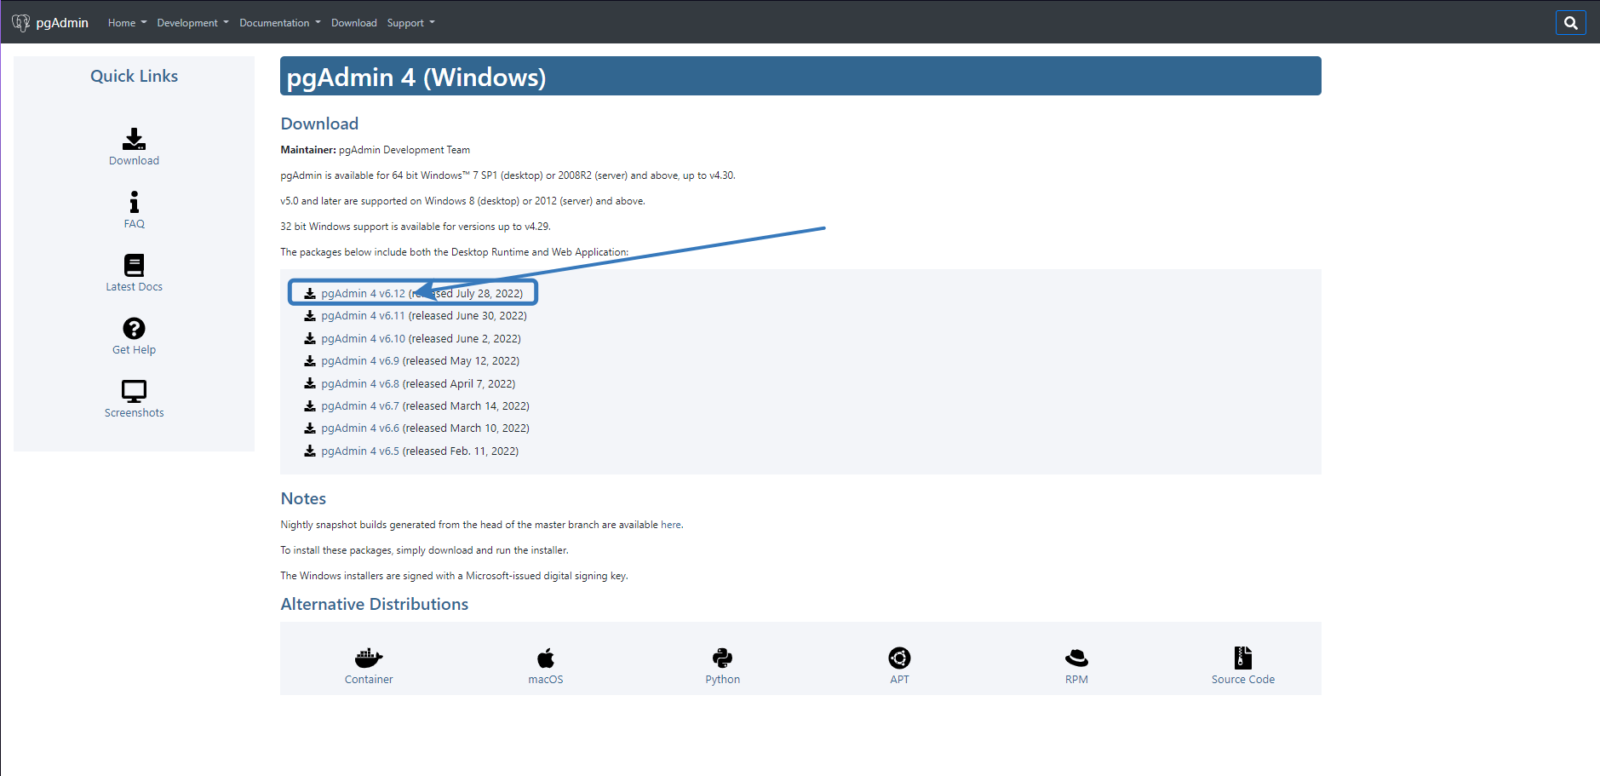Click the 'pgAdmin 4 (Windows)' page title
Screen dimensions: 1600x776
pos(416,78)
